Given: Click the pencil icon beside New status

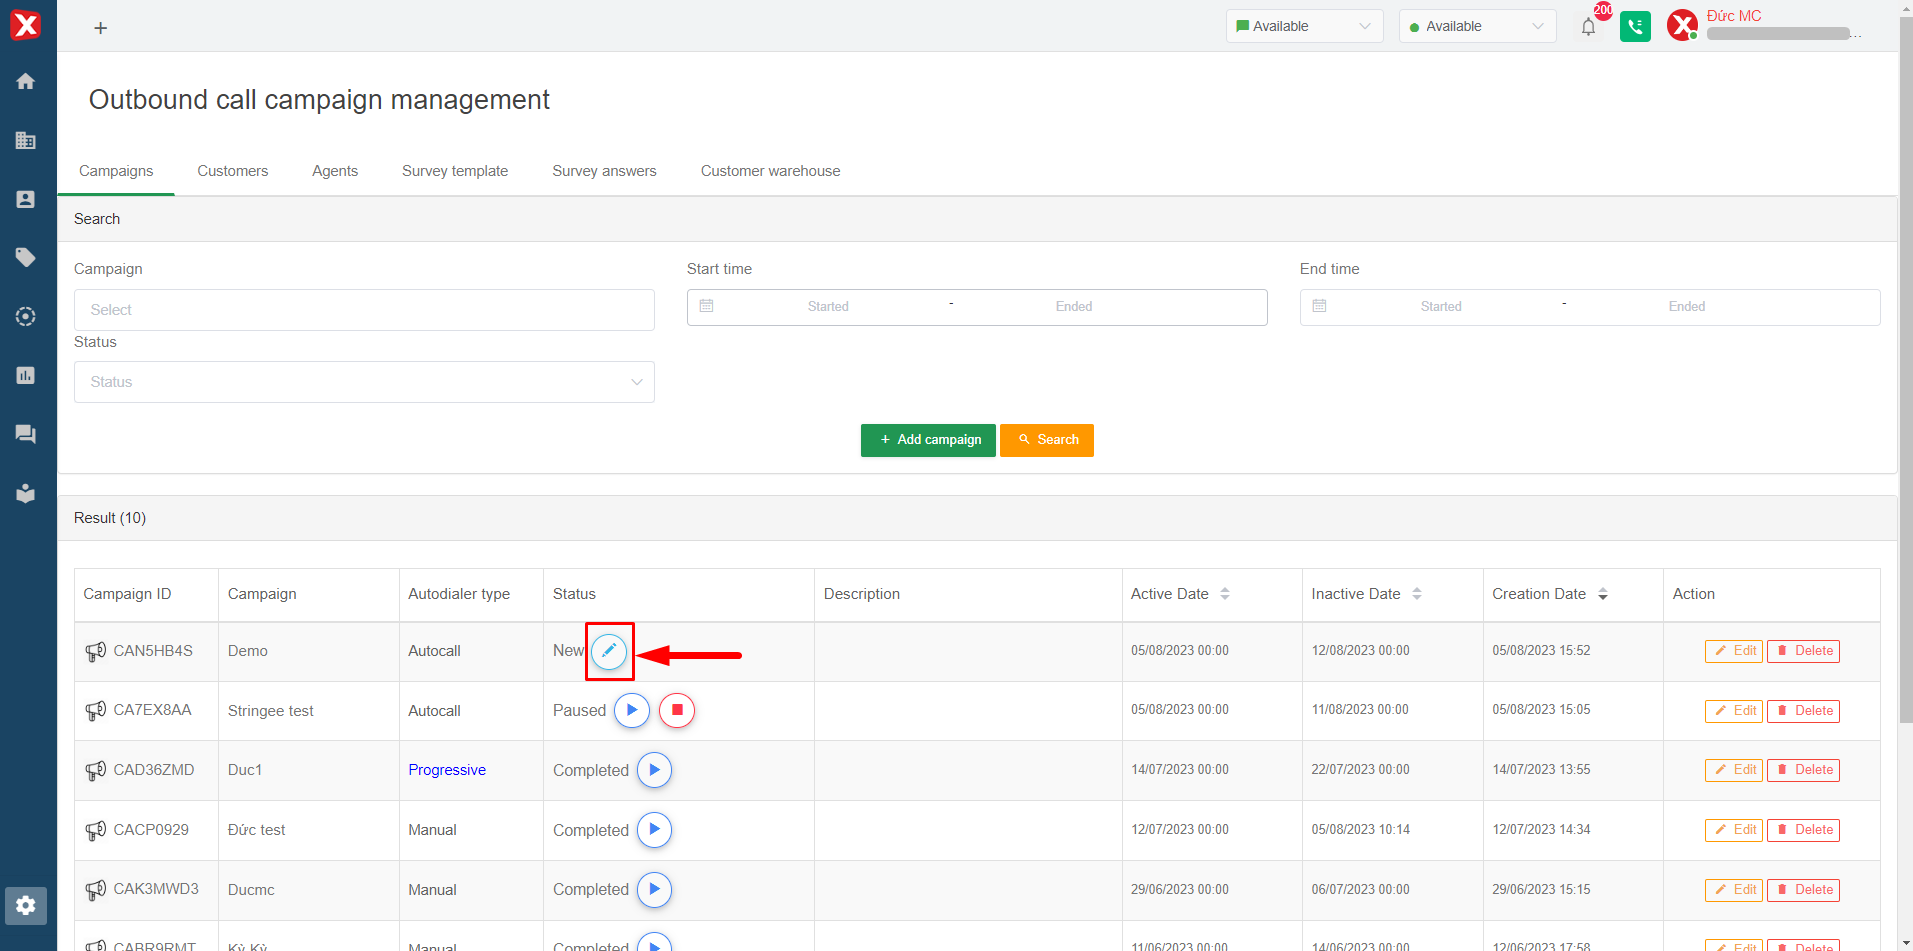Looking at the screenshot, I should point(609,651).
